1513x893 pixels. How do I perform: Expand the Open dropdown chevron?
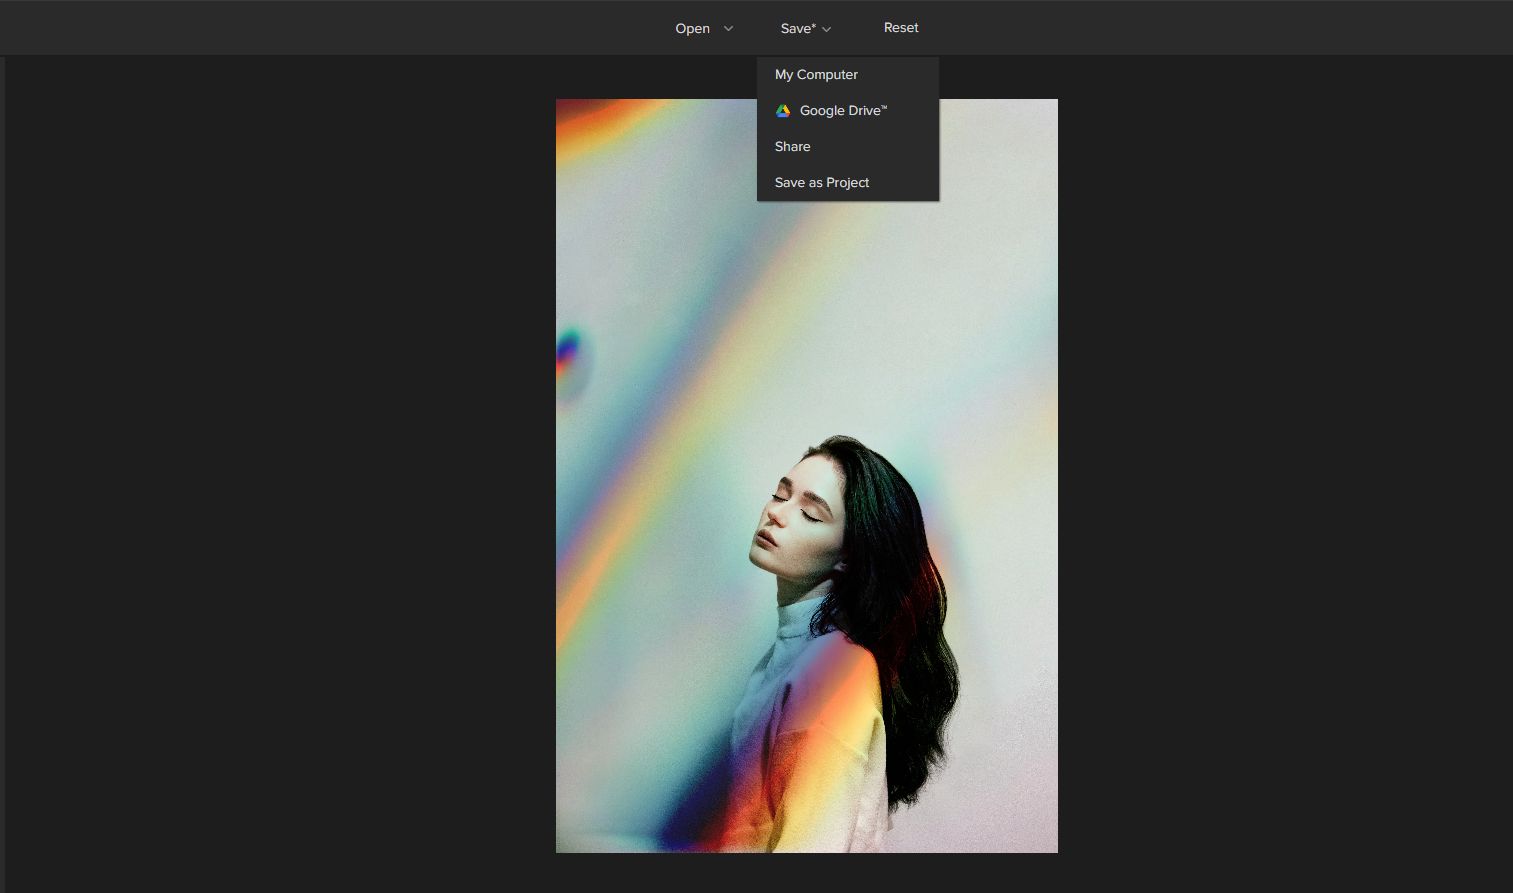pos(728,29)
